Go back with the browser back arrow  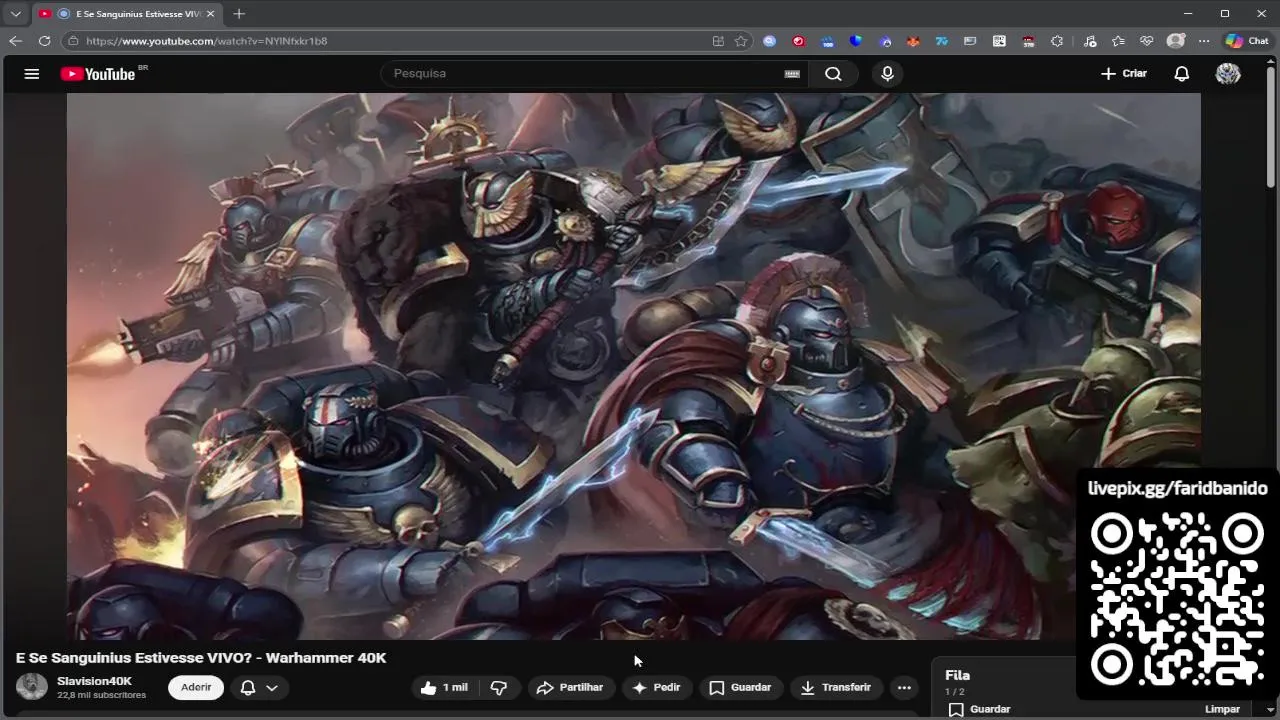click(x=15, y=41)
